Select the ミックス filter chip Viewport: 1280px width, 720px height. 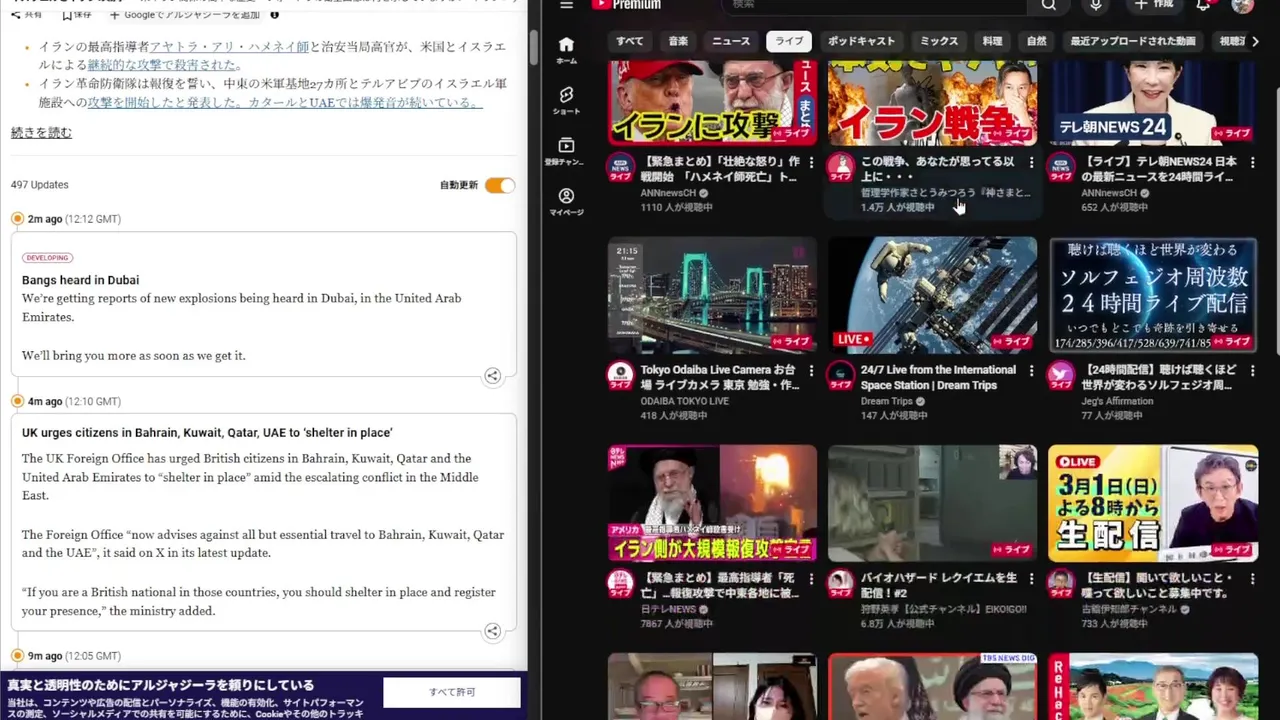939,41
